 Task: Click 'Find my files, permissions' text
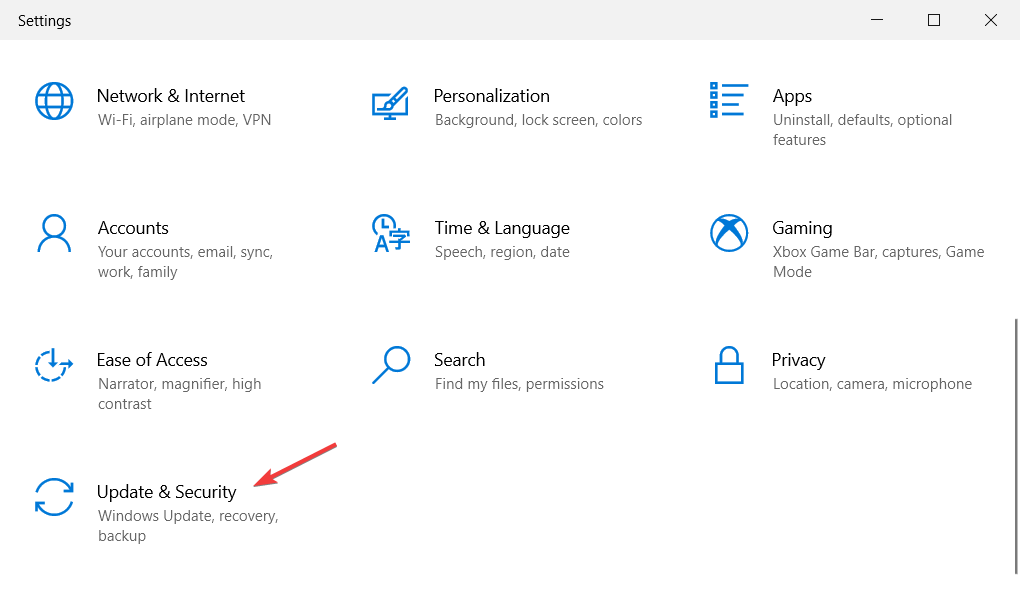point(519,384)
